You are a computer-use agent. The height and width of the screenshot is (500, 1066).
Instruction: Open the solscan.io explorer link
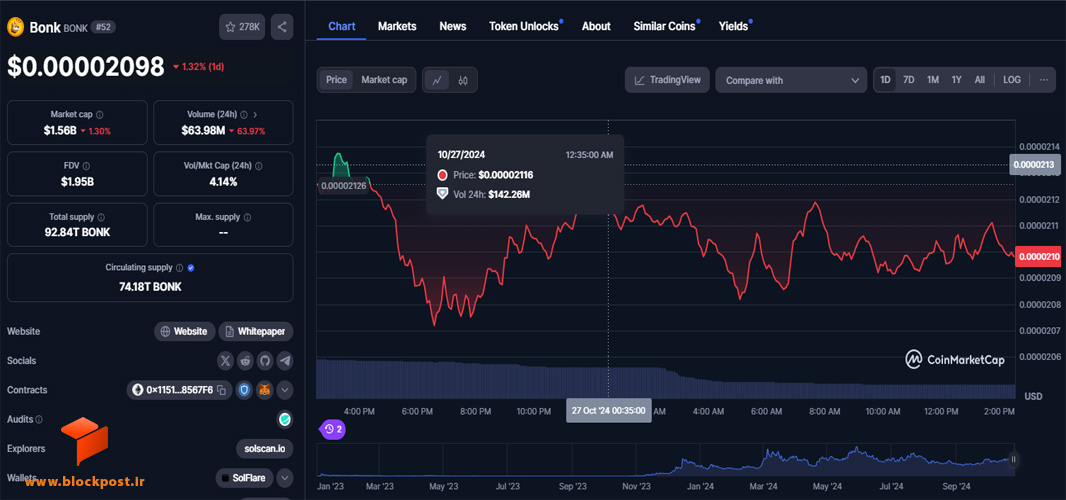pos(264,449)
